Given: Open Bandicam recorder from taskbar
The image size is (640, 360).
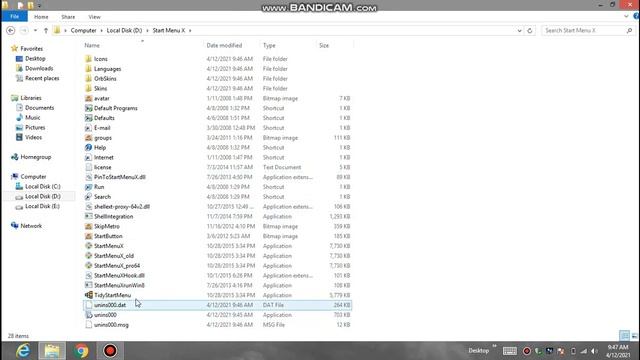Looking at the screenshot, I should point(110,351).
